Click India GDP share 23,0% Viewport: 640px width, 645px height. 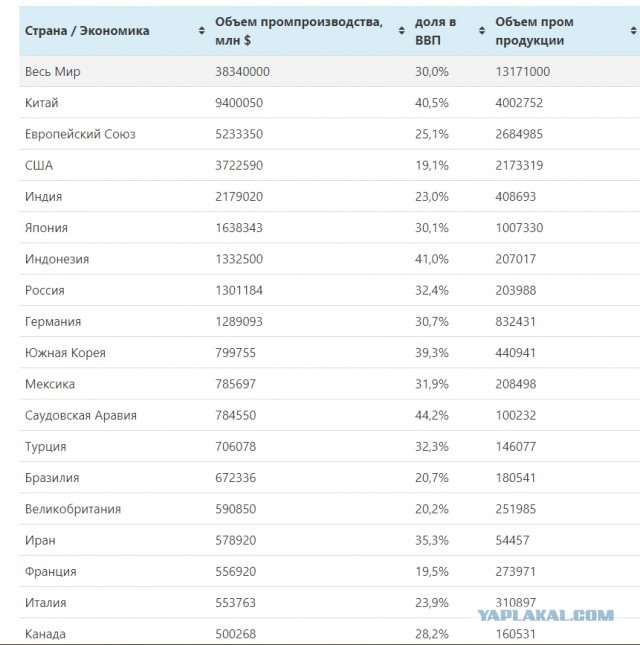click(431, 197)
